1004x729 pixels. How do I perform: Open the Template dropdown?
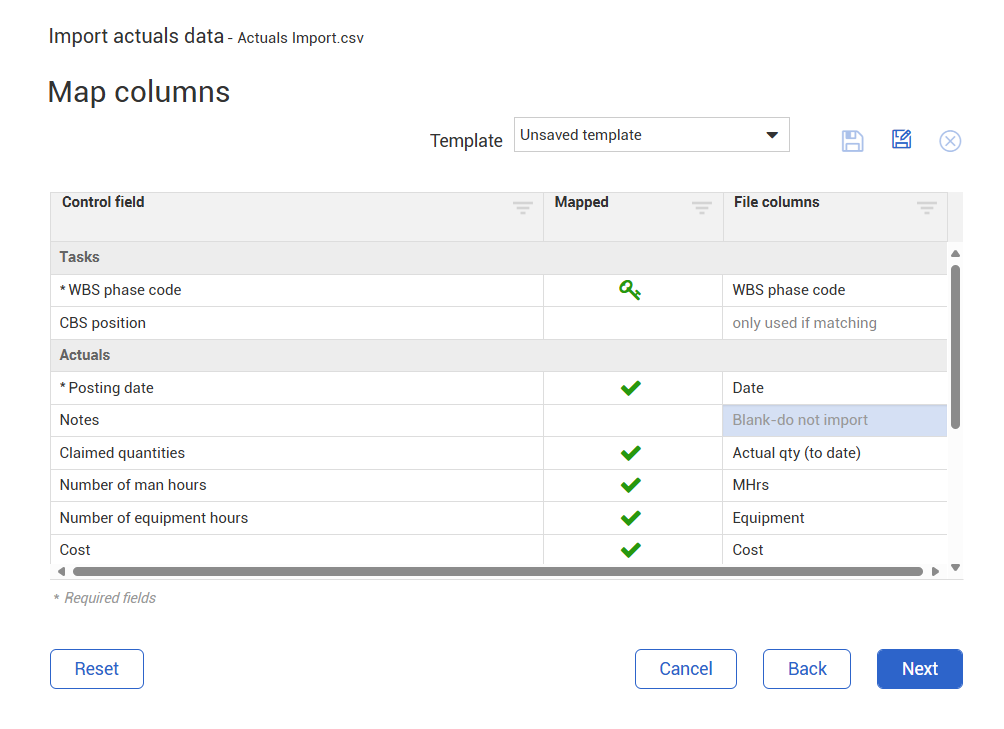(x=651, y=135)
